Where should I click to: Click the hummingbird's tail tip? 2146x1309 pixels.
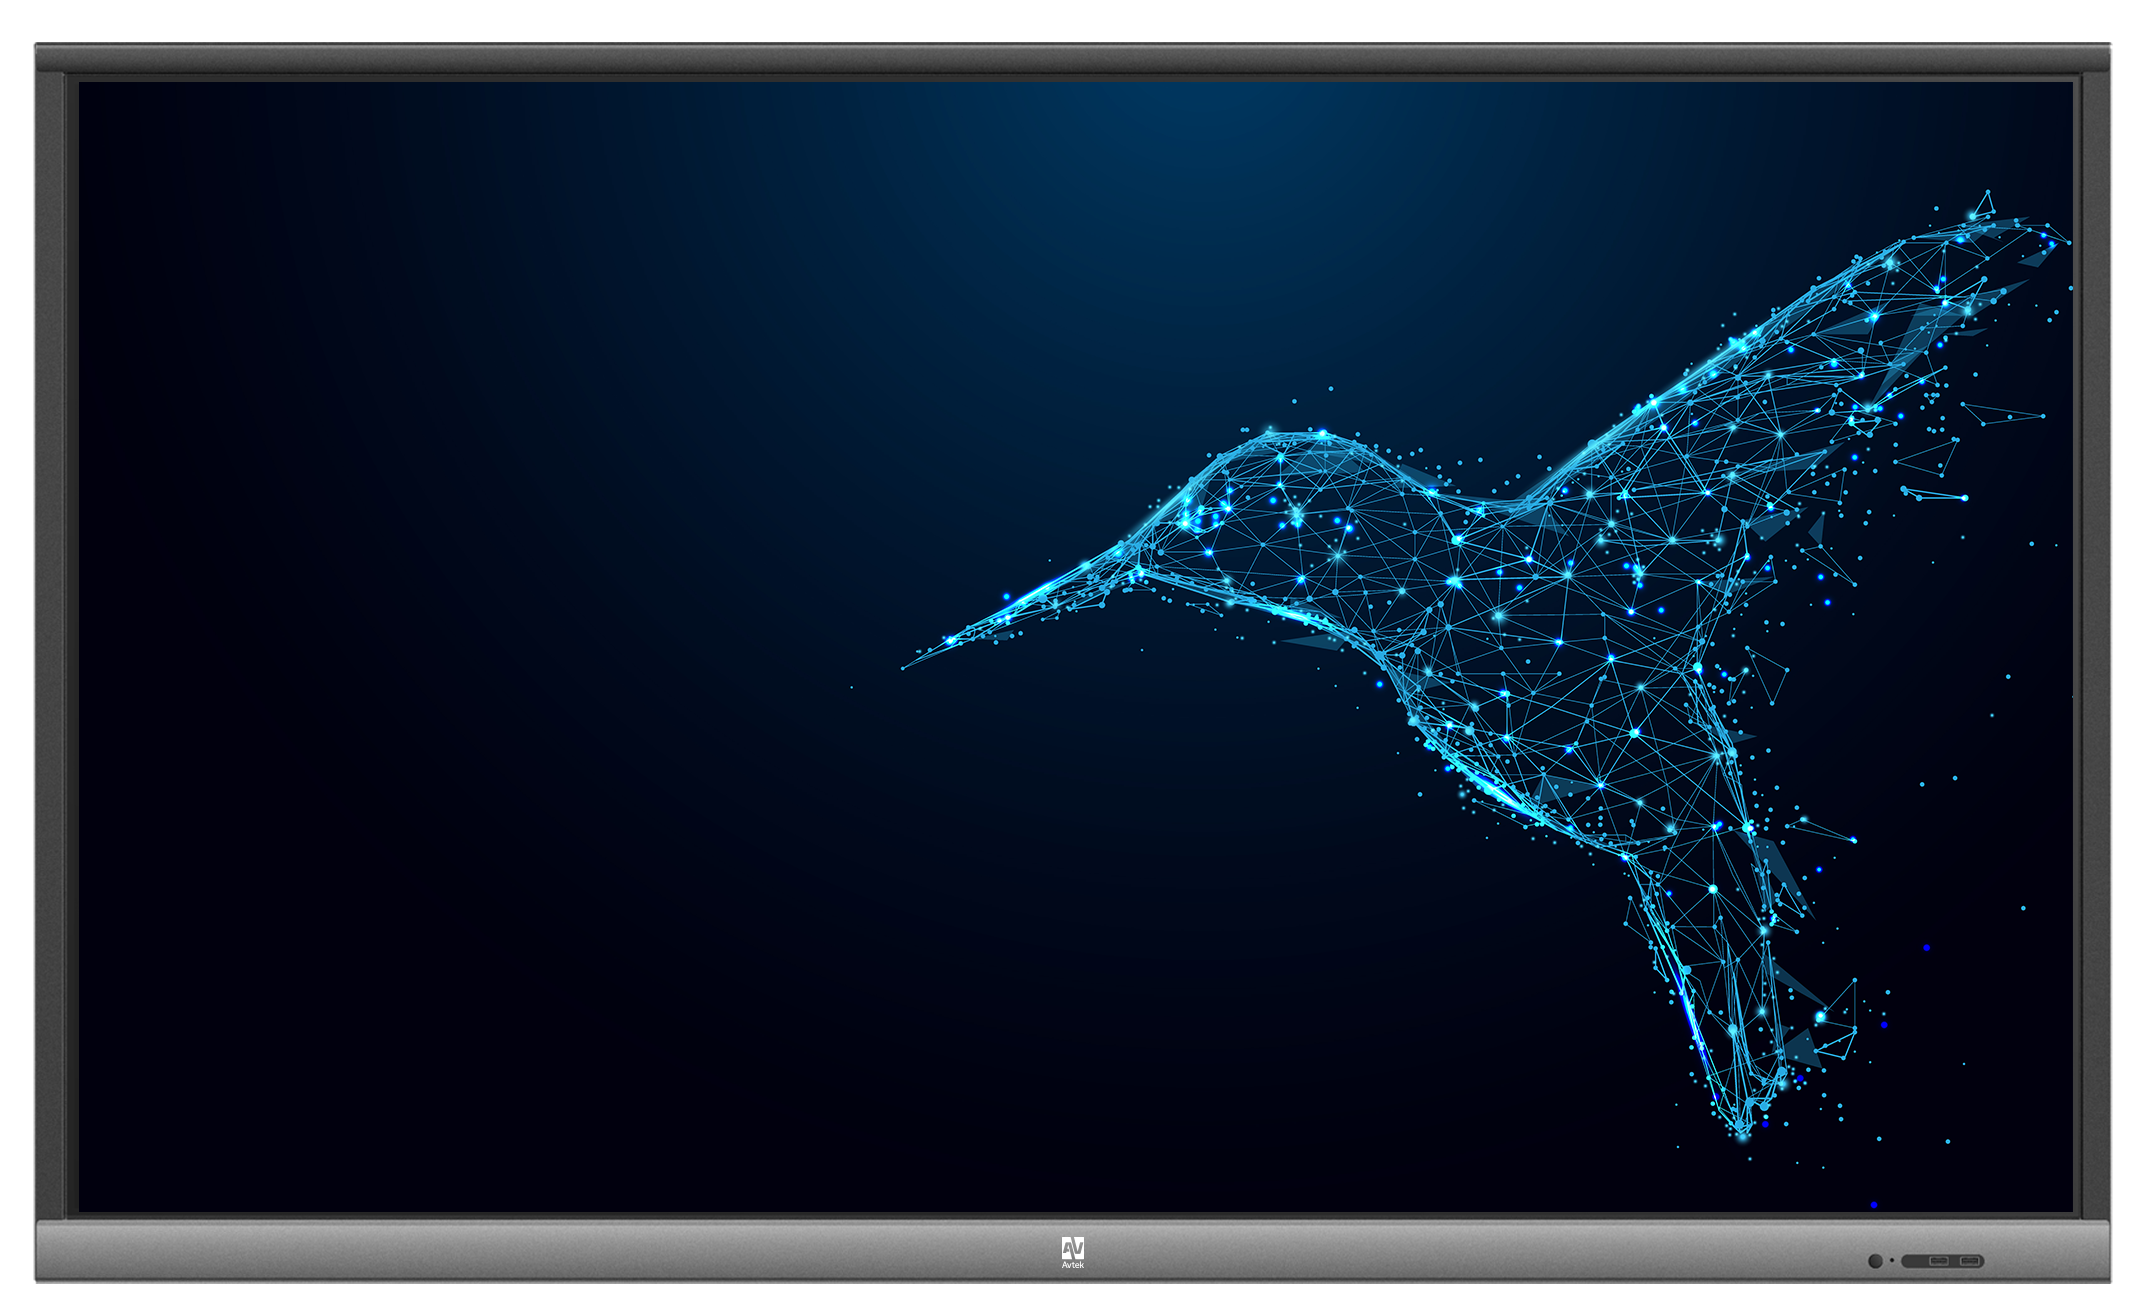coord(1743,1130)
